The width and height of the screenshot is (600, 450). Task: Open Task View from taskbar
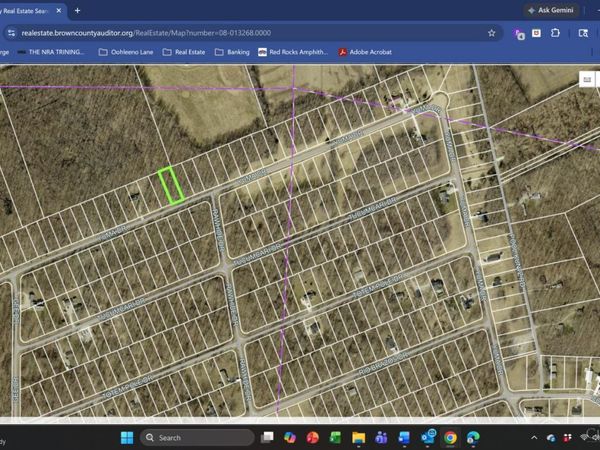(x=267, y=437)
